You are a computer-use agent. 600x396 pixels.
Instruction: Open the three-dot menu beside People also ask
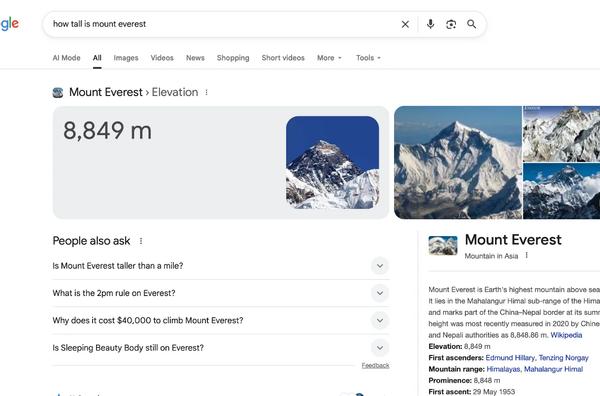point(141,241)
